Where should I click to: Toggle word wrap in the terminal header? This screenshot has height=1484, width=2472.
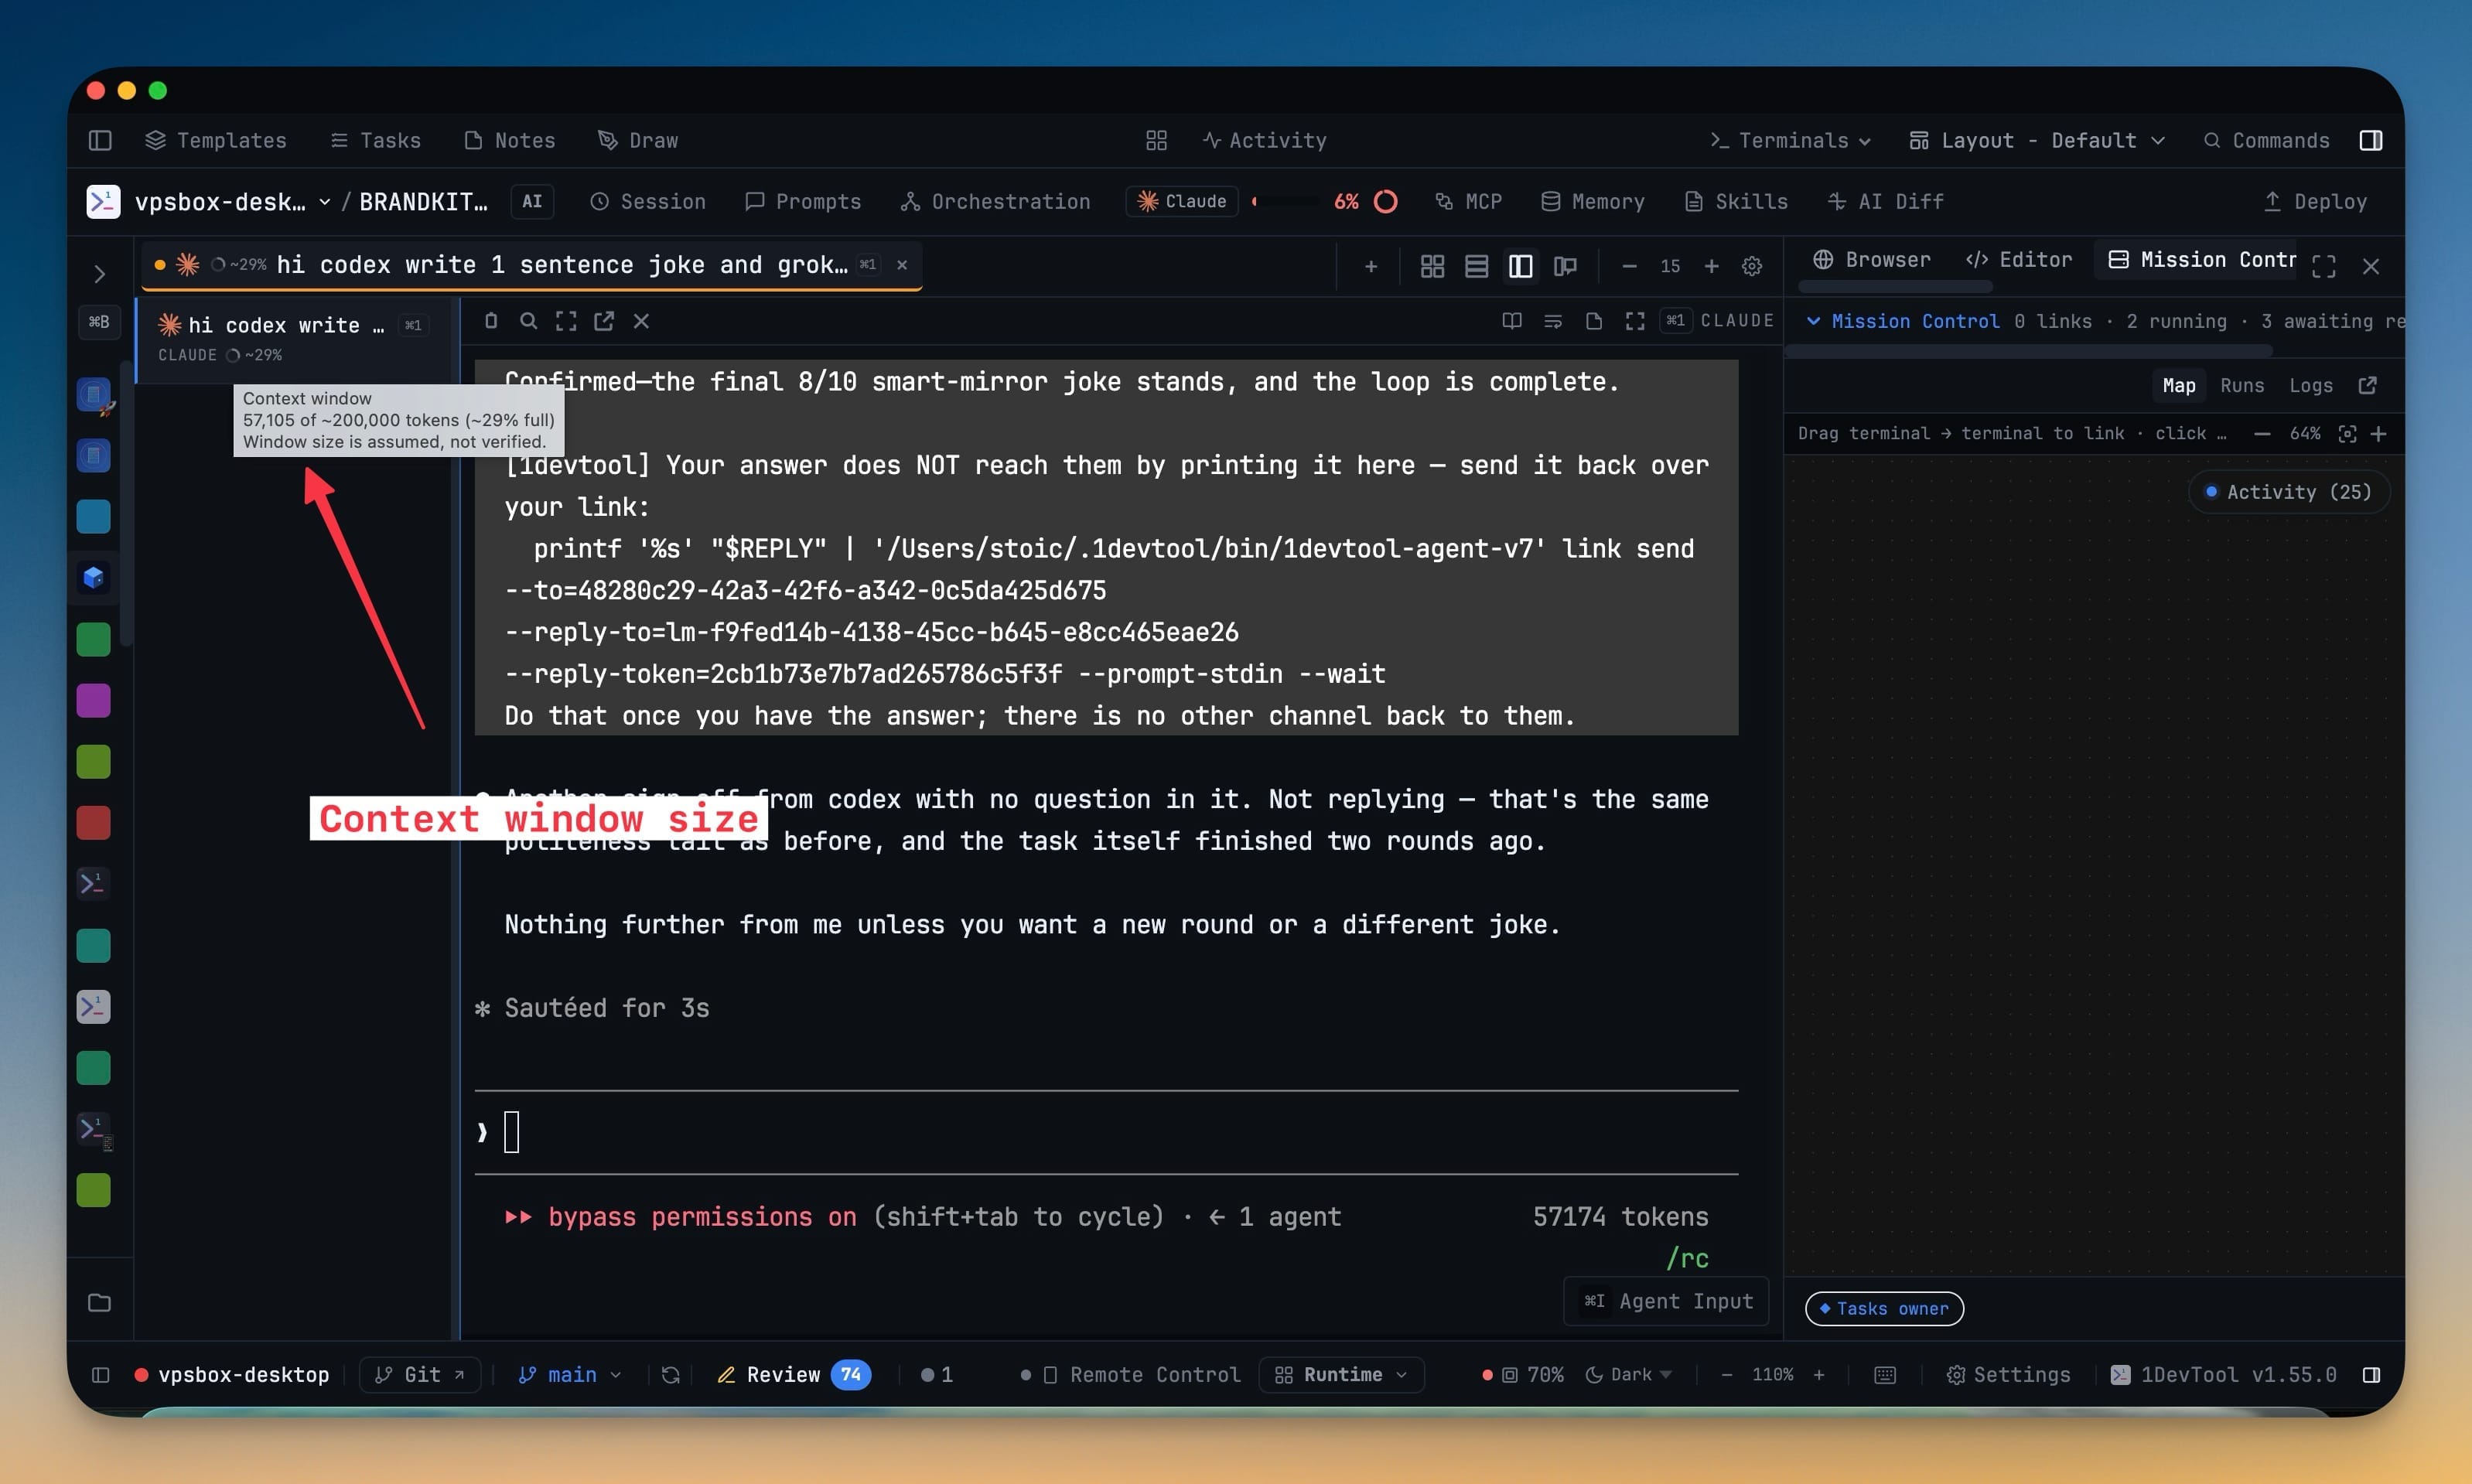[x=1553, y=321]
